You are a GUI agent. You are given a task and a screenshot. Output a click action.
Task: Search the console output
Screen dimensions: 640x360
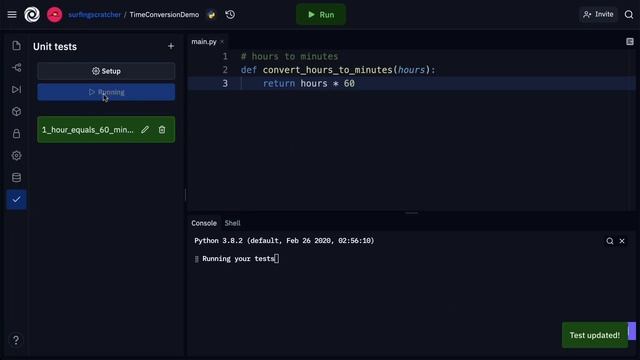coord(609,241)
